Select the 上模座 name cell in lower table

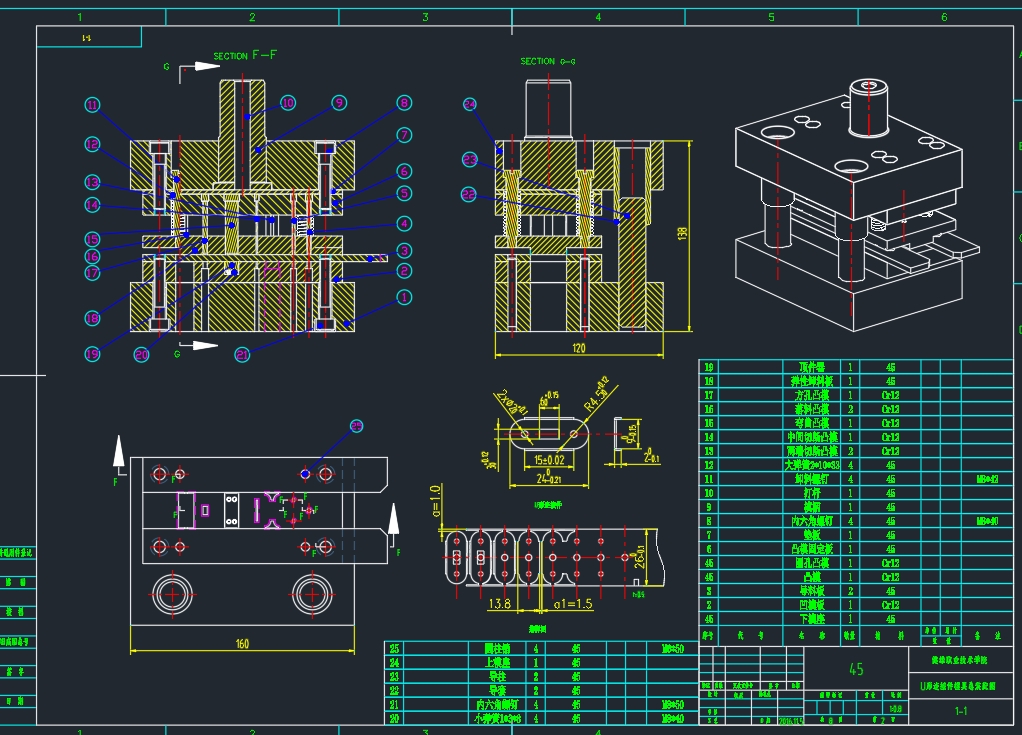(498, 663)
